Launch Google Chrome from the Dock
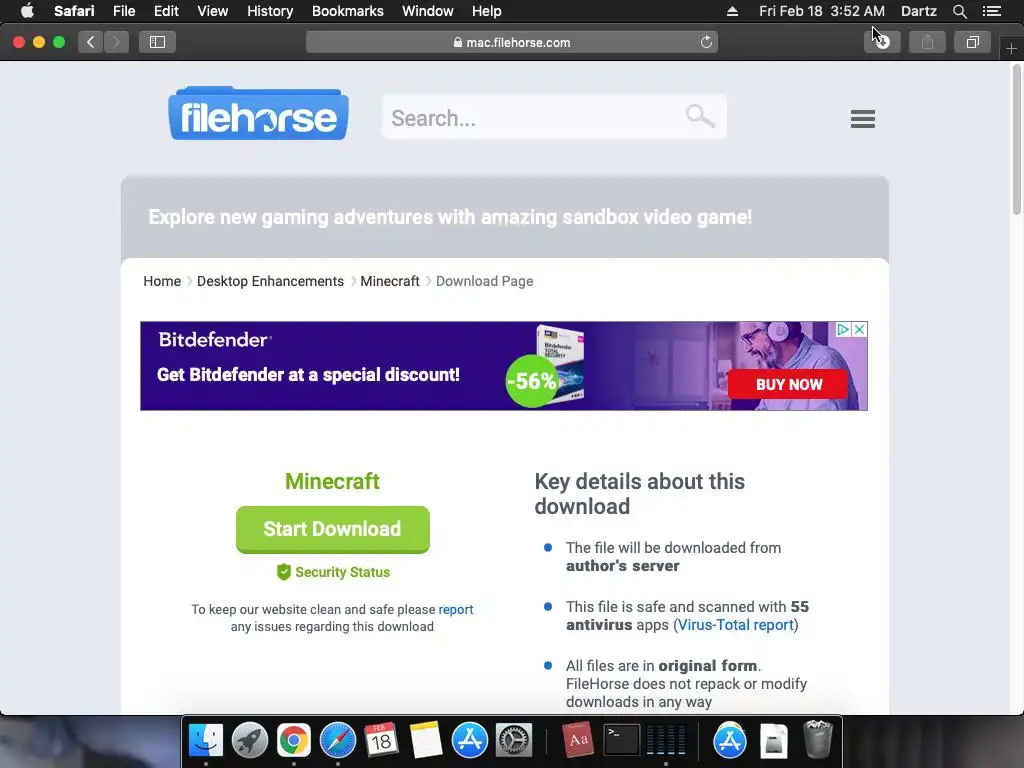Viewport: 1024px width, 768px height. (294, 741)
